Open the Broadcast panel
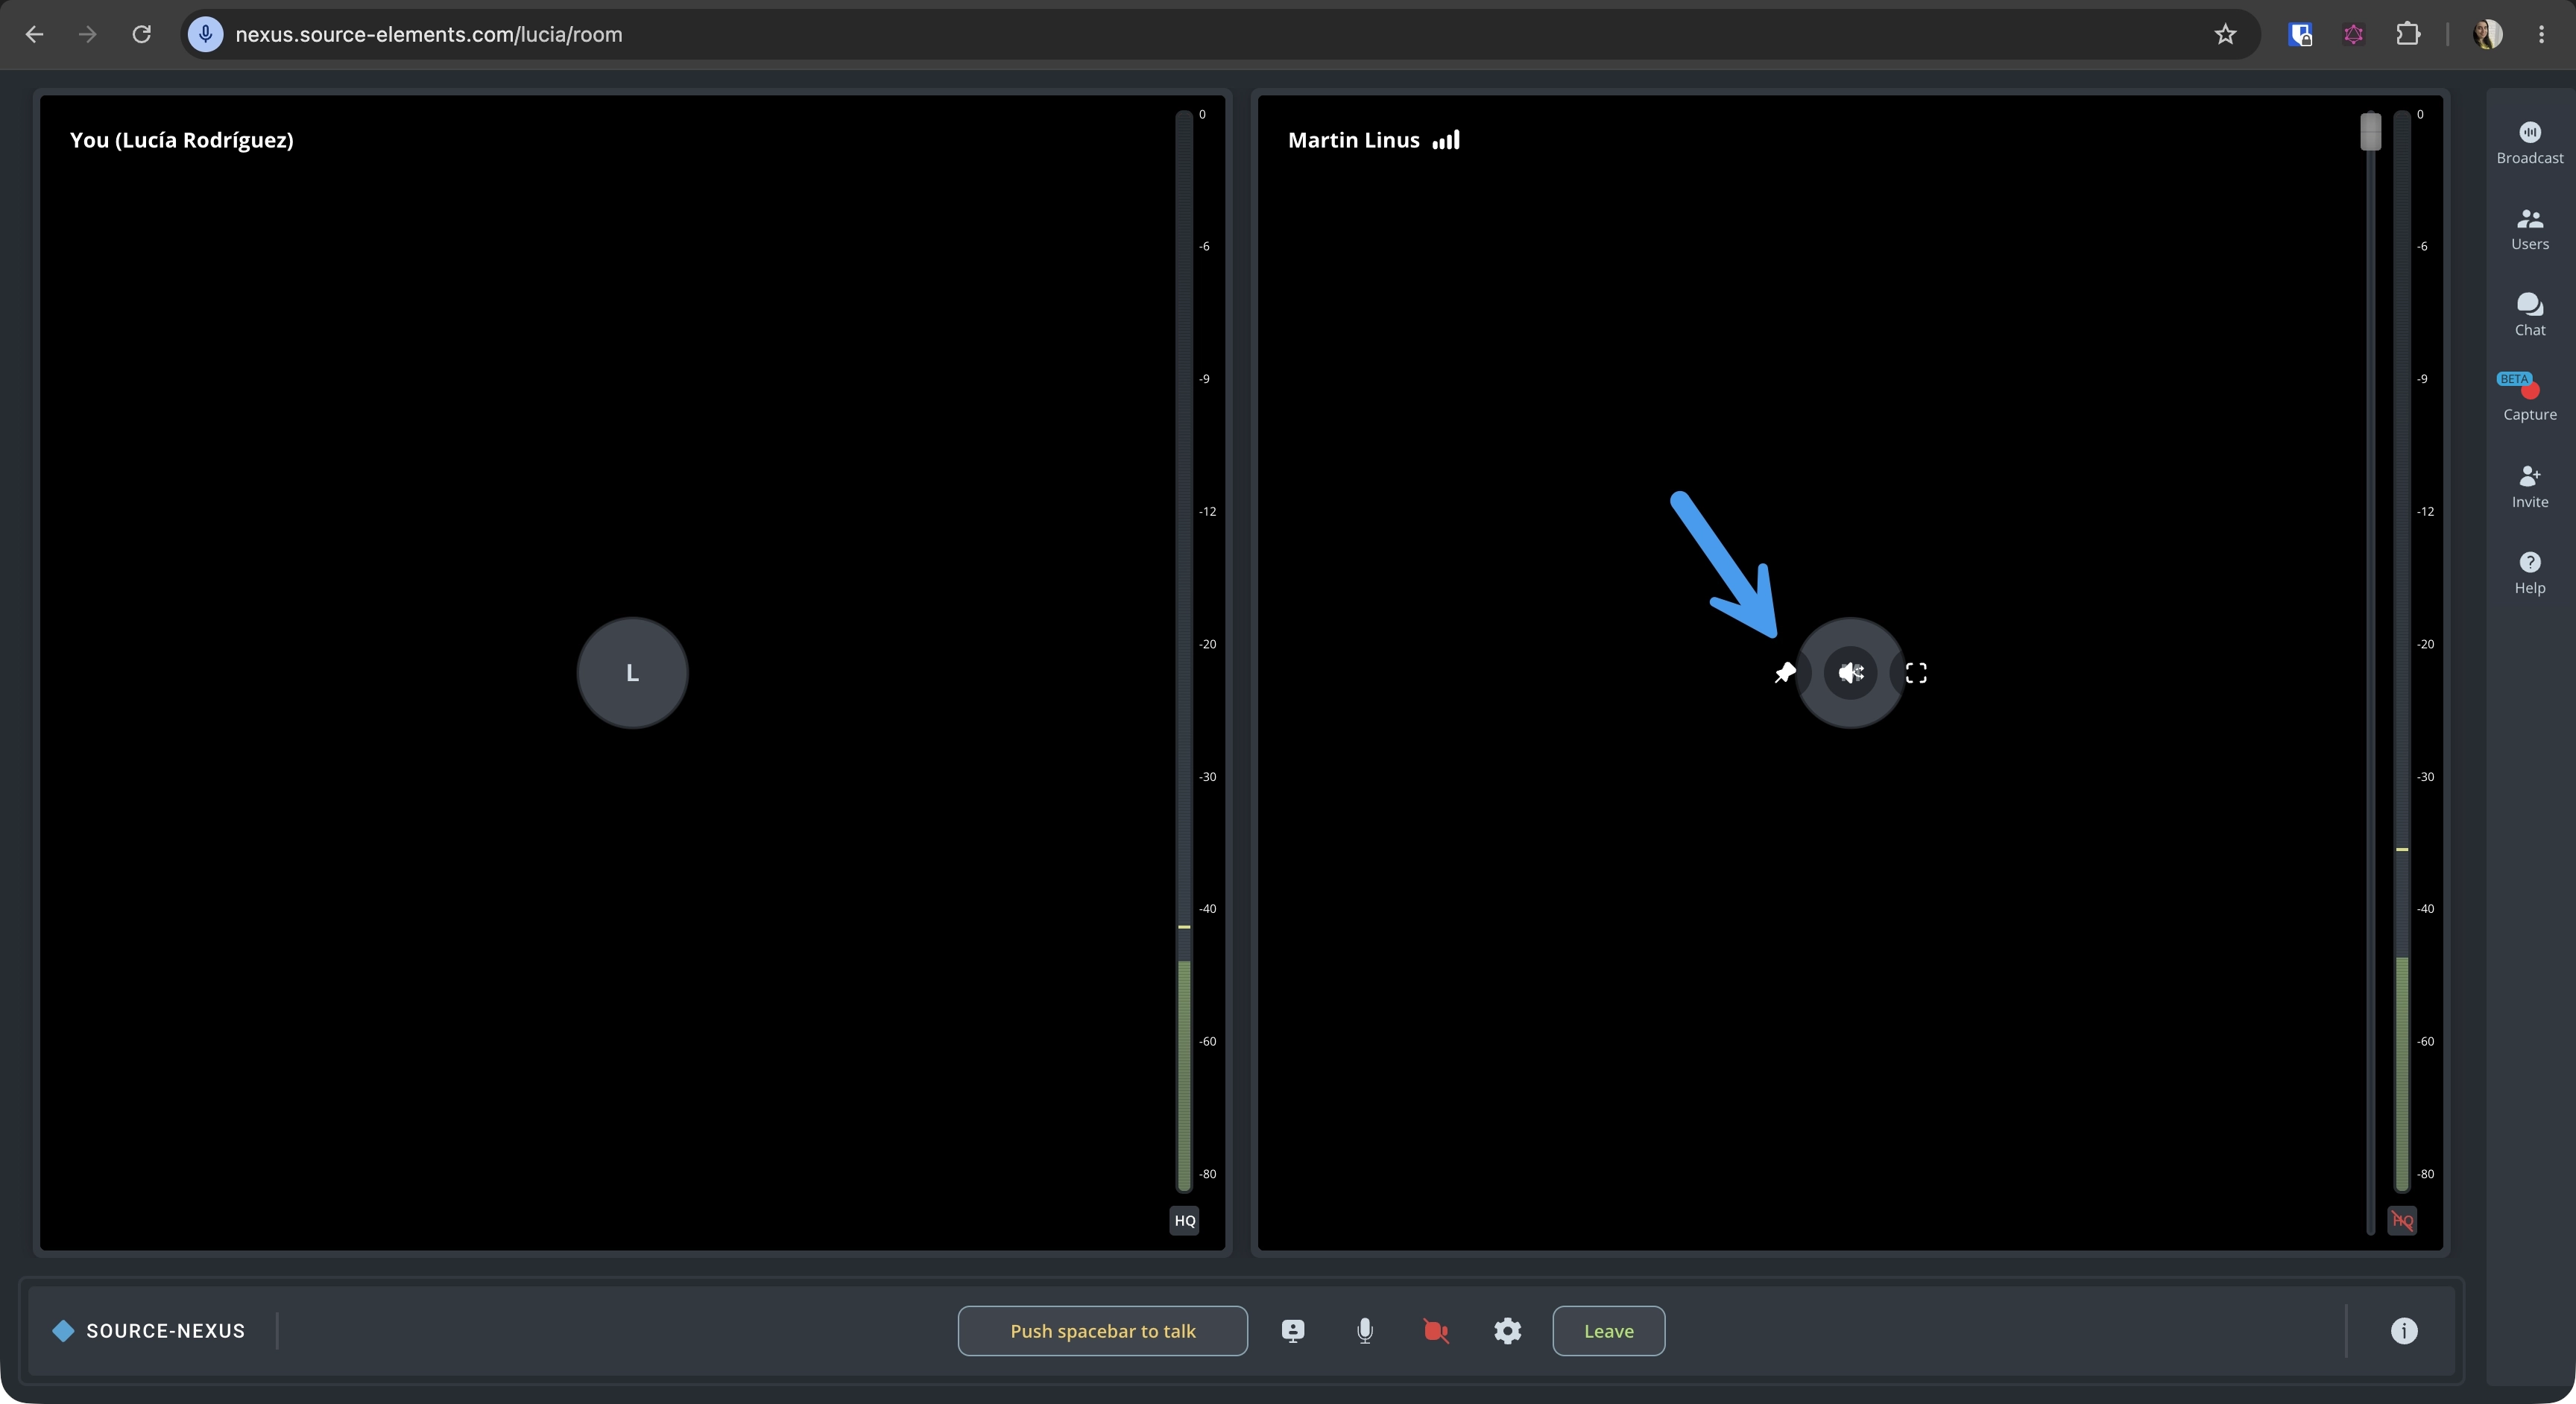Image resolution: width=2576 pixels, height=1404 pixels. point(2529,143)
